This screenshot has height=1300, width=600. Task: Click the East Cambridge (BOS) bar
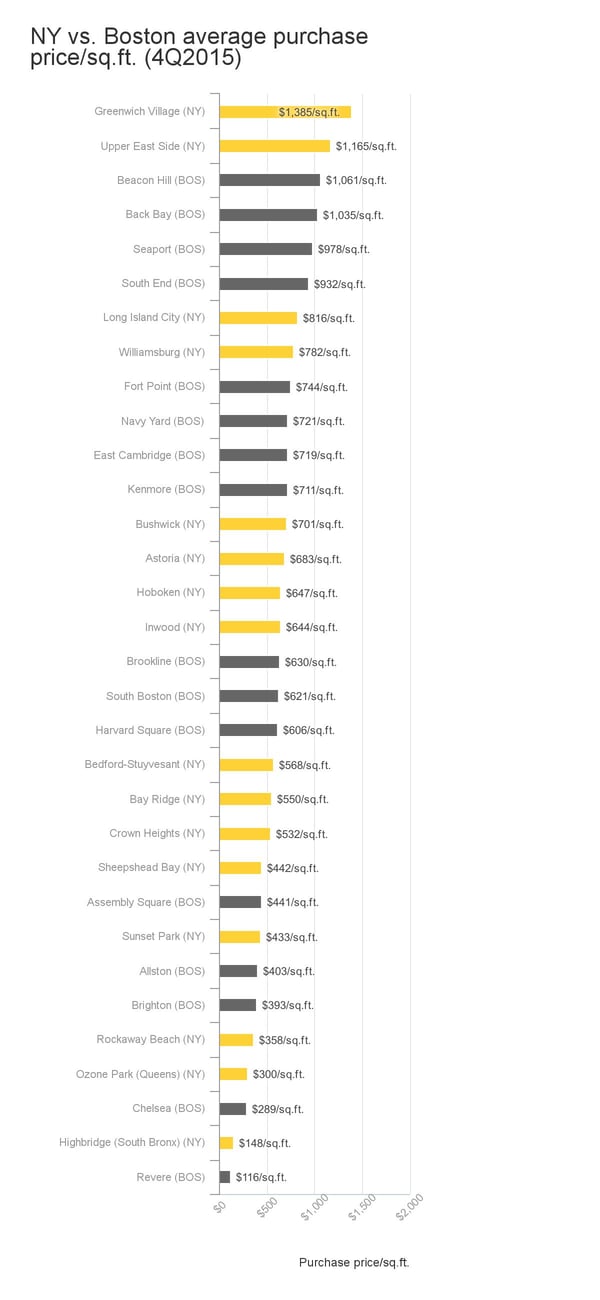tap(253, 455)
